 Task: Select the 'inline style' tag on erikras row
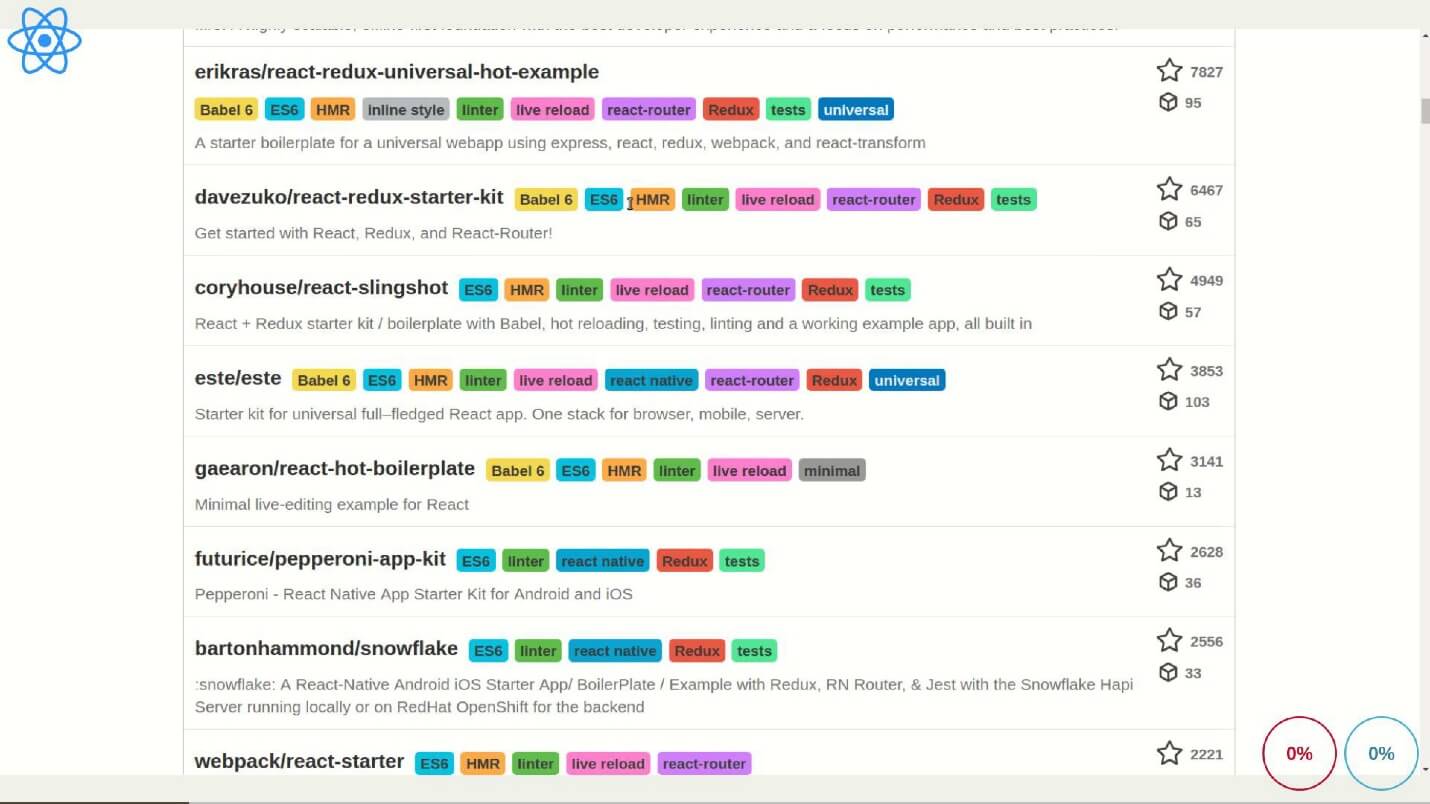pos(406,110)
